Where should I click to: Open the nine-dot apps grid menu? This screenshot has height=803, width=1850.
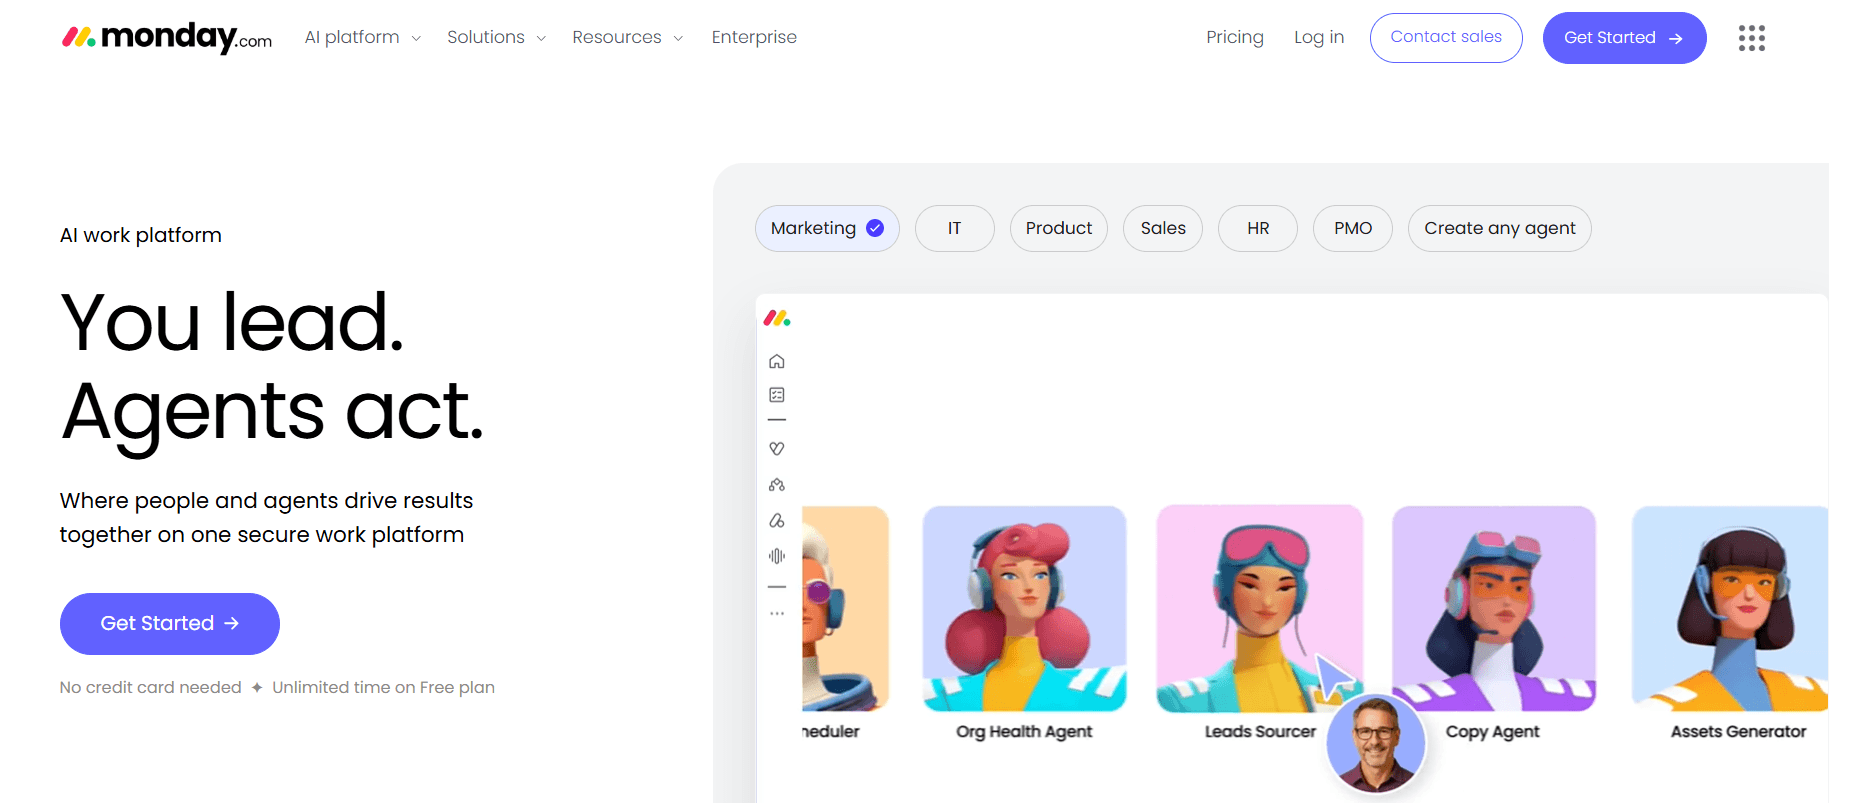[1751, 38]
